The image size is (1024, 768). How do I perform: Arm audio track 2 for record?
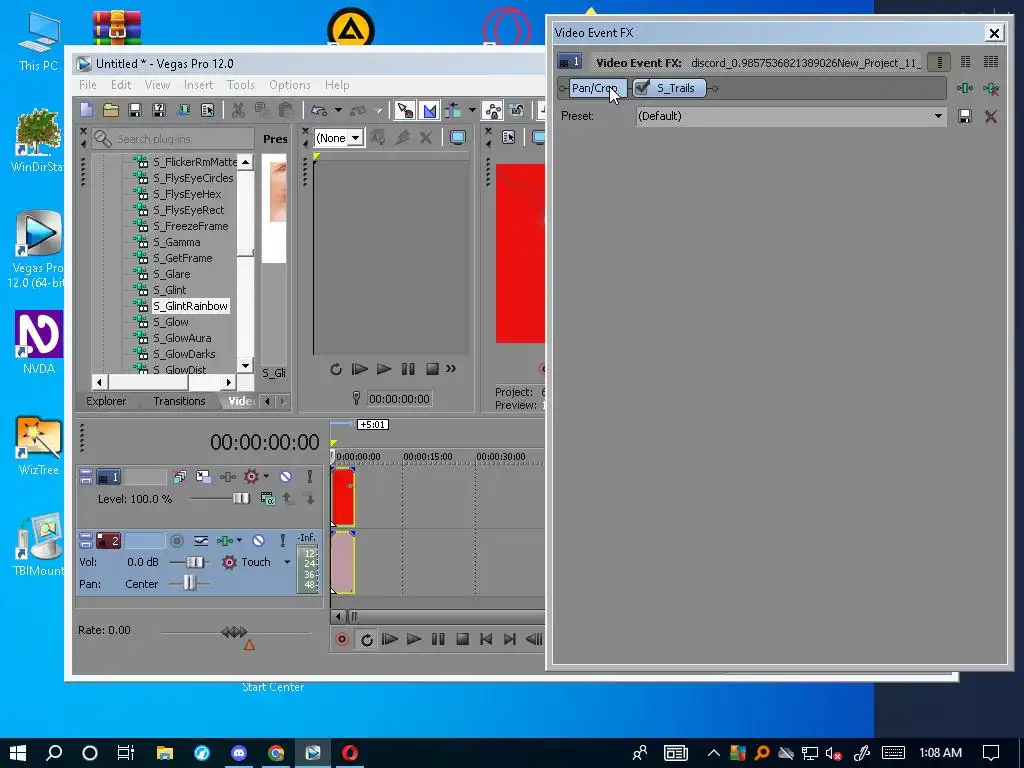(x=177, y=541)
